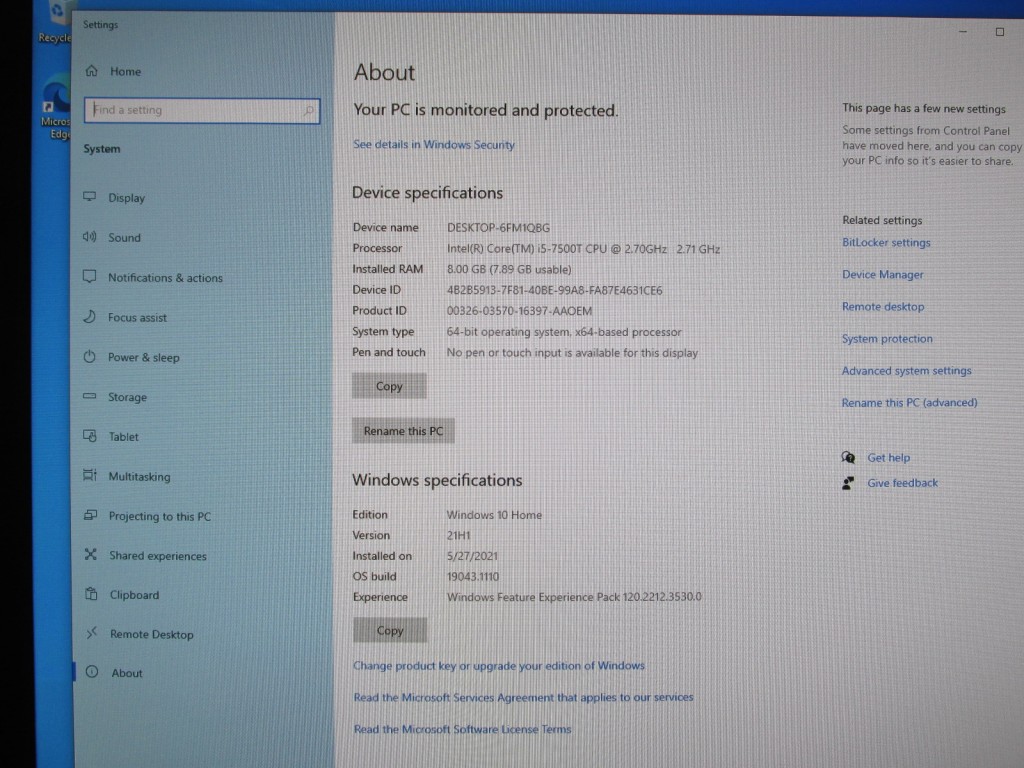Screen dimensions: 1024x768
Task: Click the Storage drive icon
Action: tap(89, 396)
